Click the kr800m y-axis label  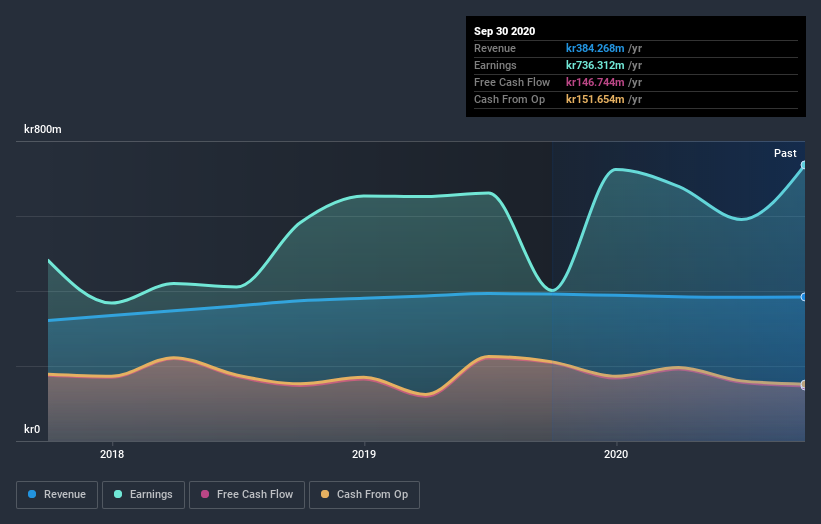[42, 129]
